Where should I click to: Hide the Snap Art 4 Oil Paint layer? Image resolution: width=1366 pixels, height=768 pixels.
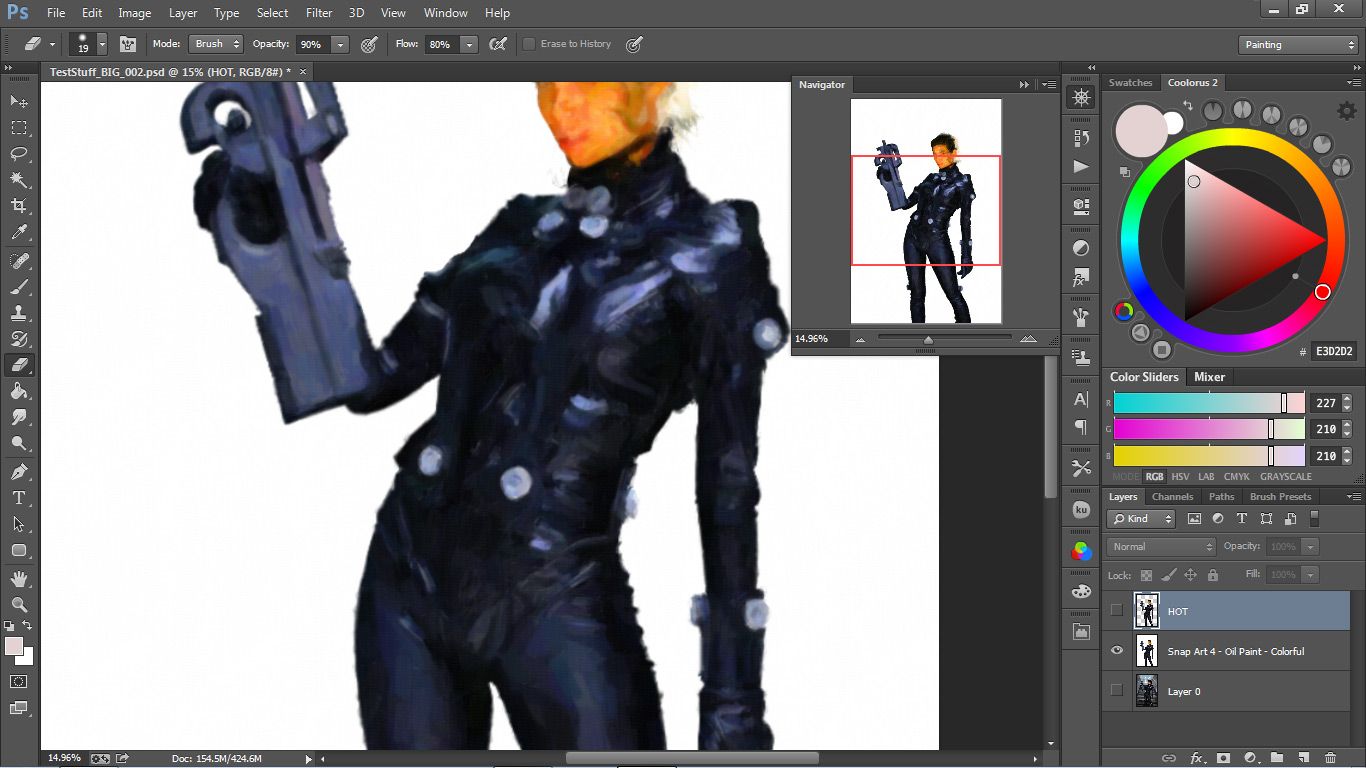[x=1117, y=651]
